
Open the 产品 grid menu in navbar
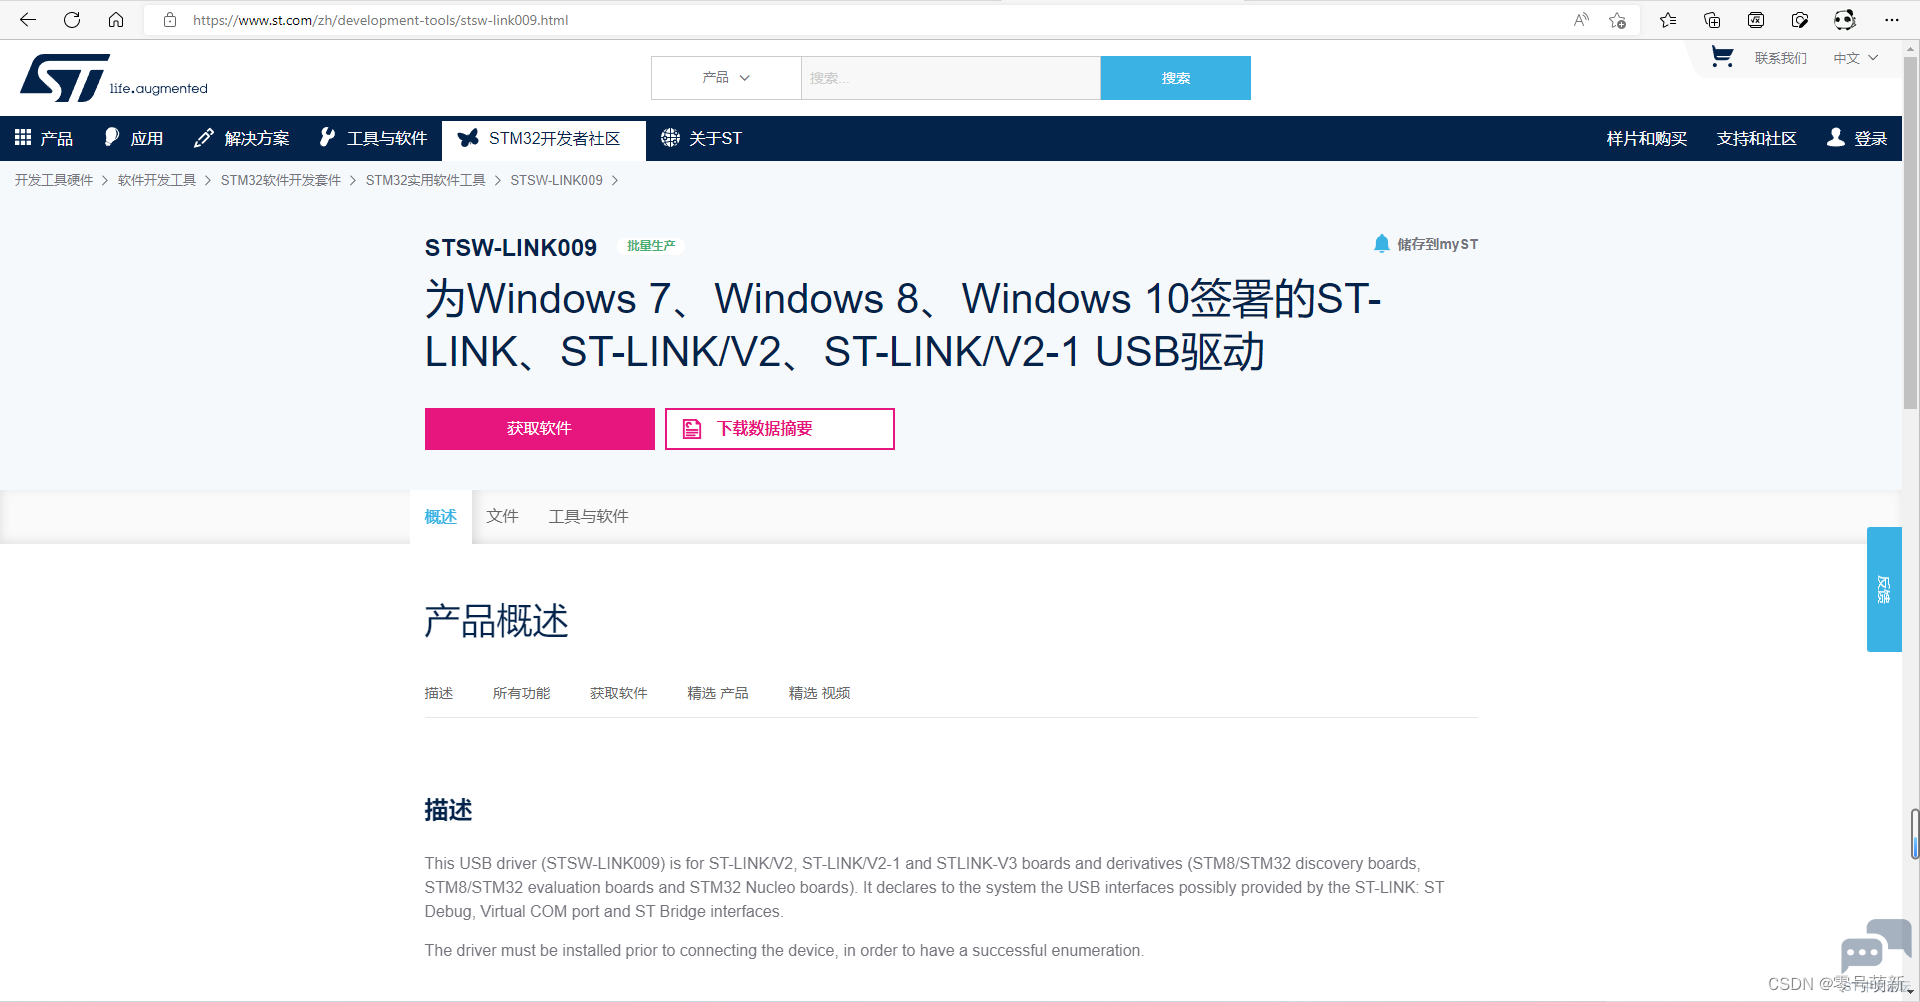pyautogui.click(x=44, y=138)
